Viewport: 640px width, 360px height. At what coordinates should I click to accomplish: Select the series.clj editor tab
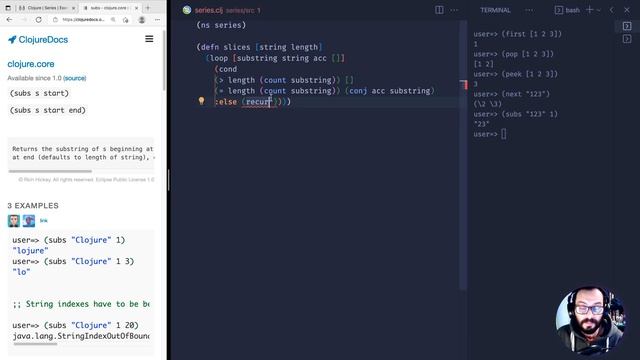point(223,10)
